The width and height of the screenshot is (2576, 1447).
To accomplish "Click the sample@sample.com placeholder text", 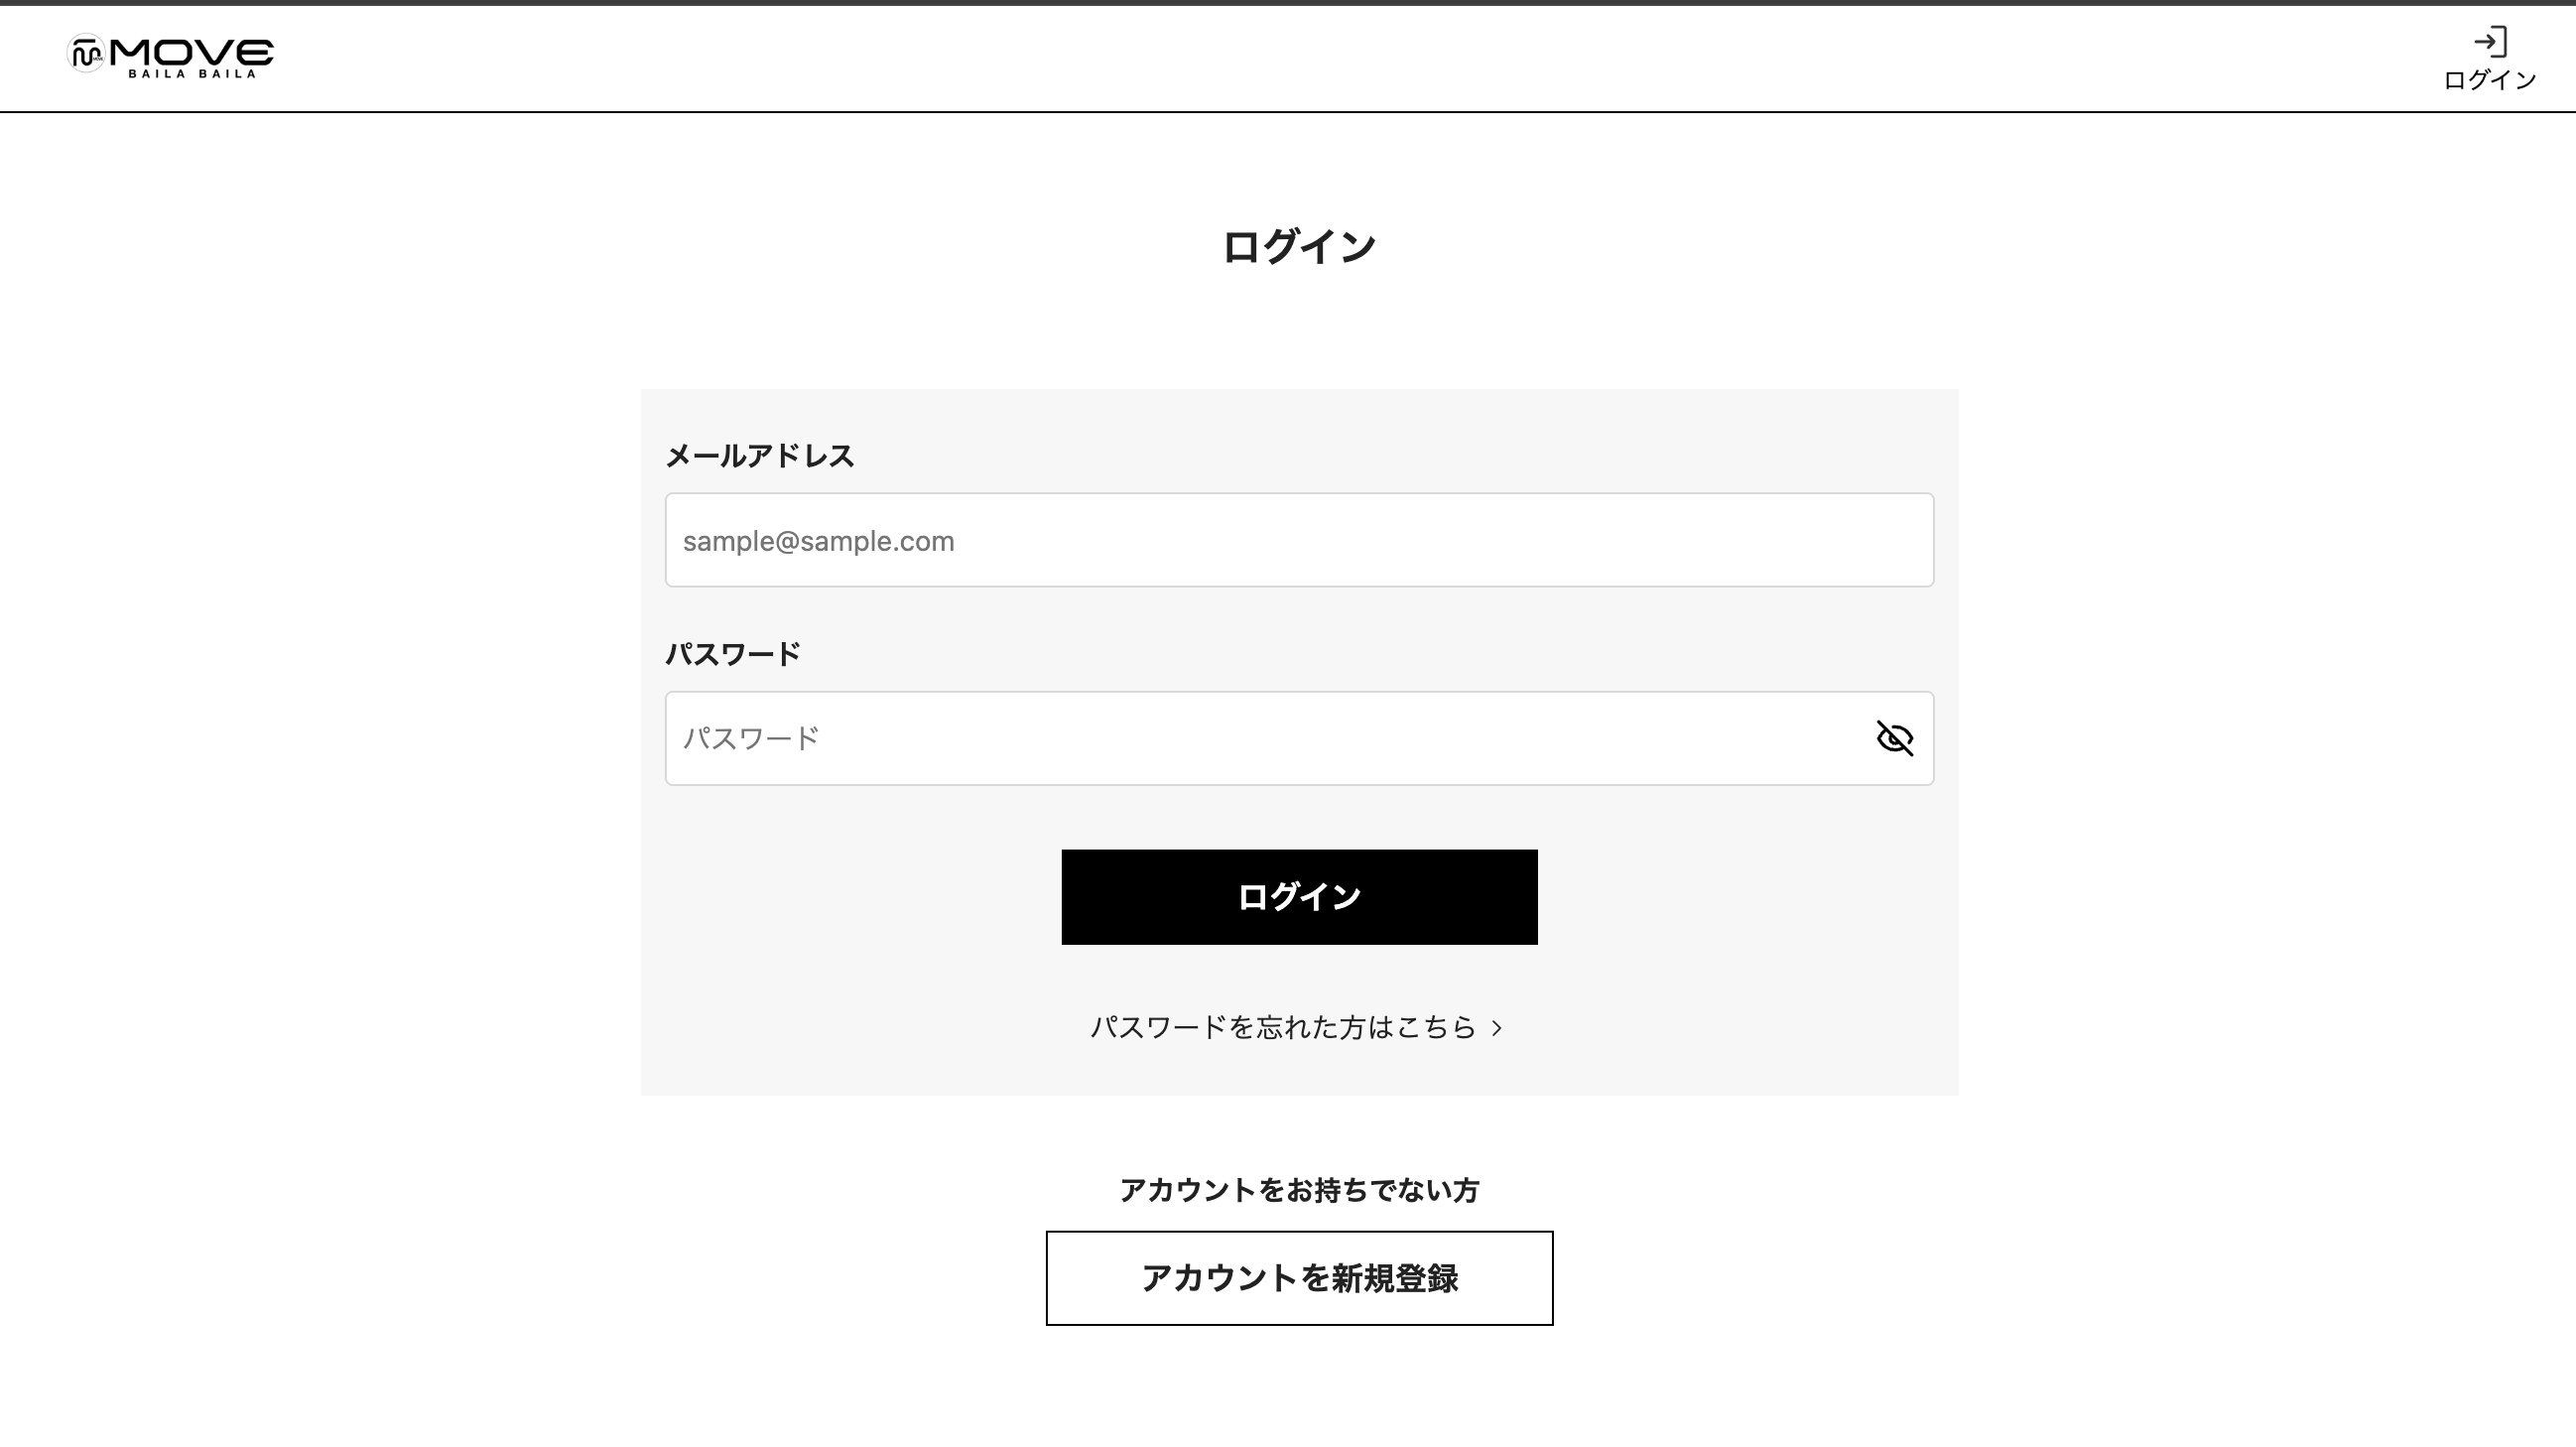I will pos(818,541).
